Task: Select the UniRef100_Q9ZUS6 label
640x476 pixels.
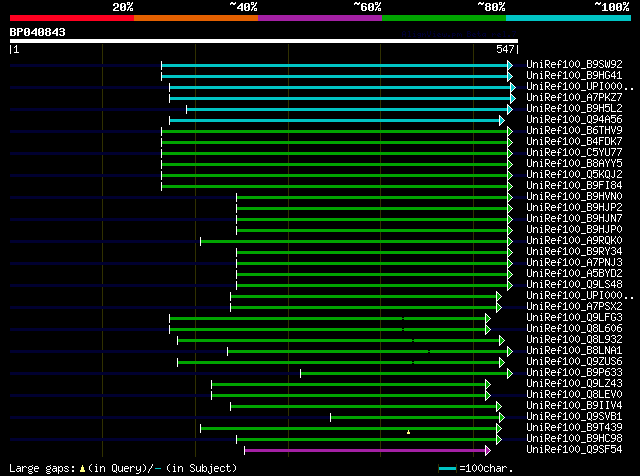Action: pyautogui.click(x=574, y=362)
